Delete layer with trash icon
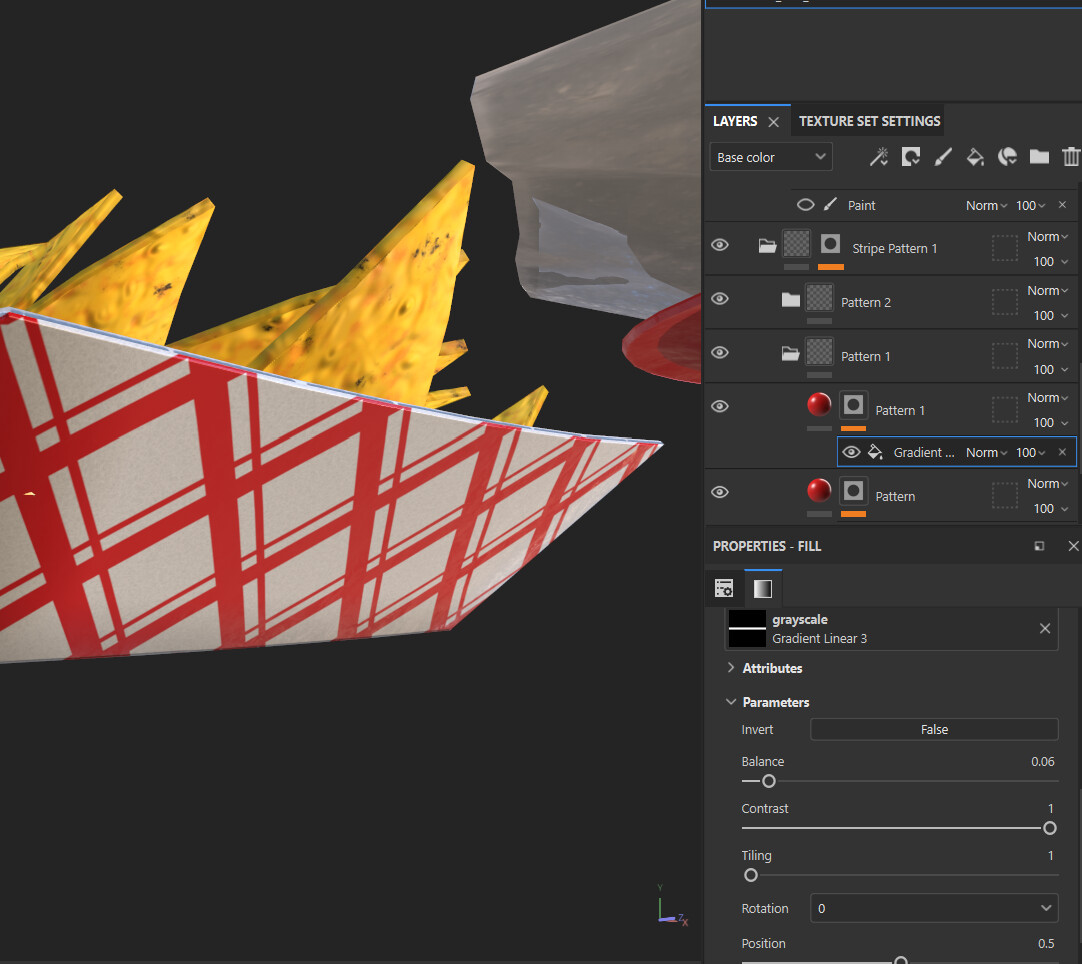Image resolution: width=1082 pixels, height=964 pixels. 1071,157
